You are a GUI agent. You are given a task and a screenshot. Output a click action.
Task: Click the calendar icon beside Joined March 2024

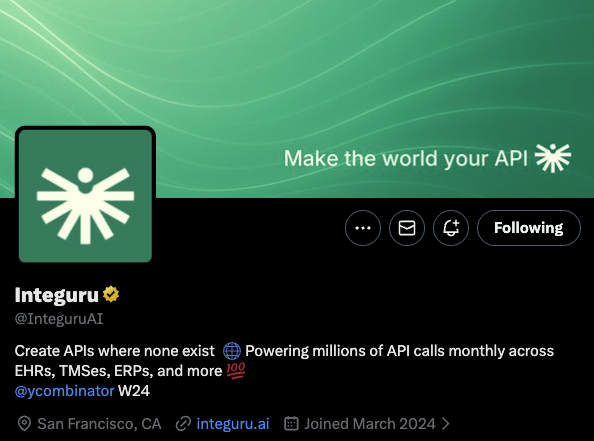click(291, 424)
